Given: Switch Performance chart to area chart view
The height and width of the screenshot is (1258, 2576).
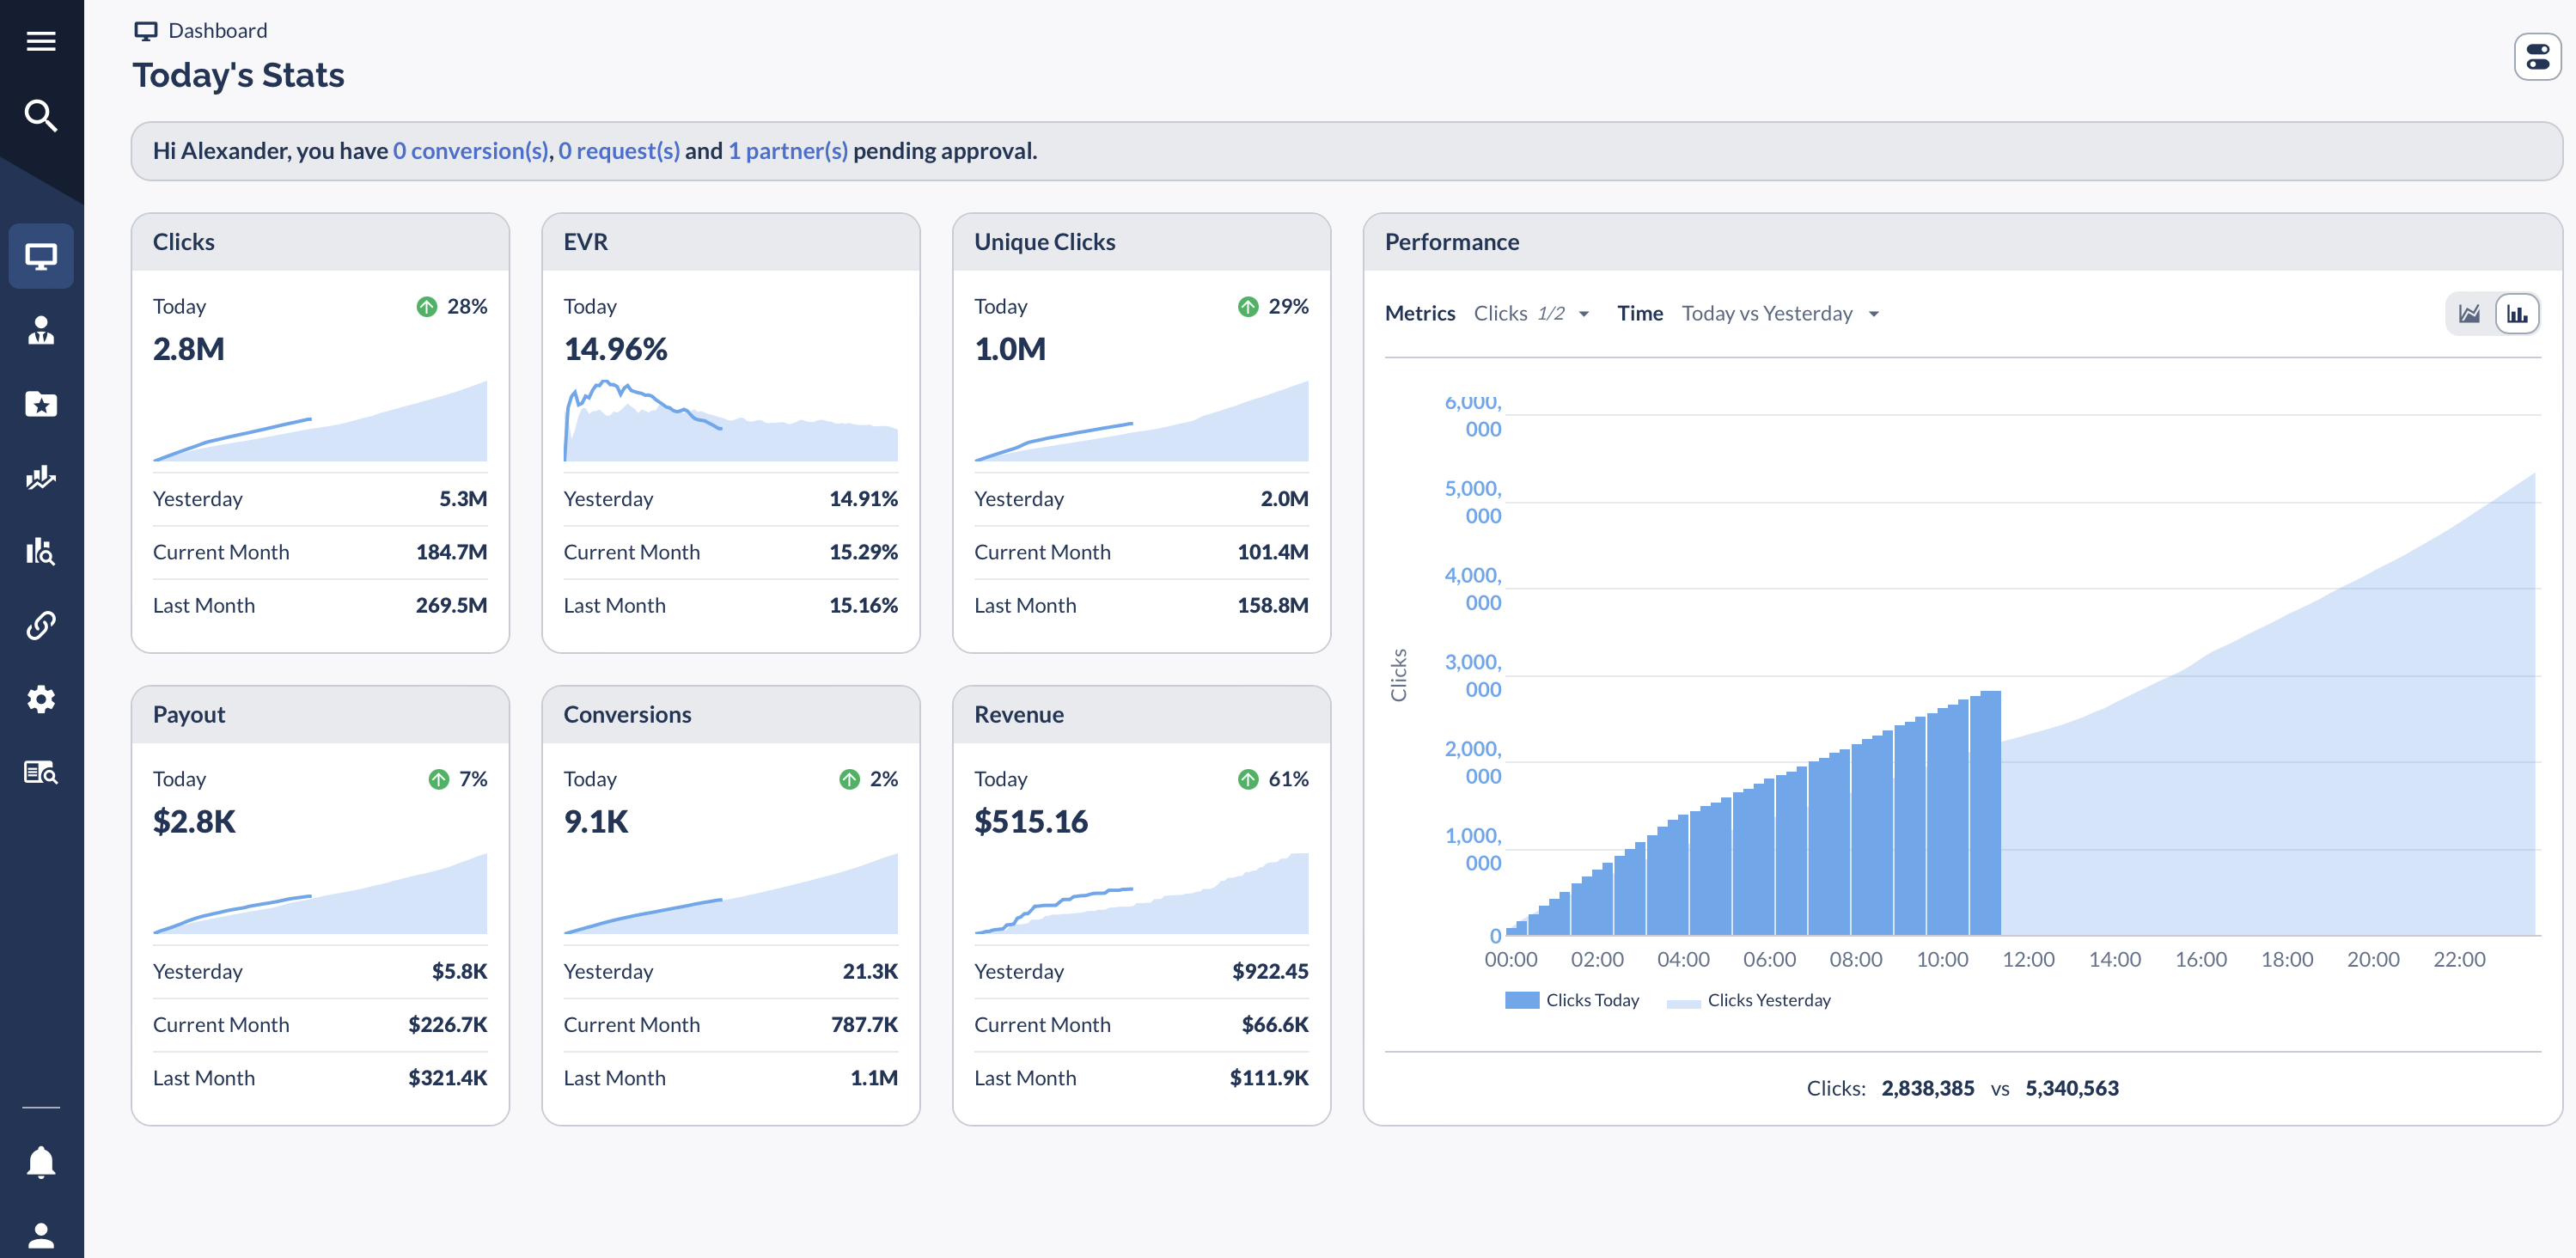Looking at the screenshot, I should coord(2469,313).
